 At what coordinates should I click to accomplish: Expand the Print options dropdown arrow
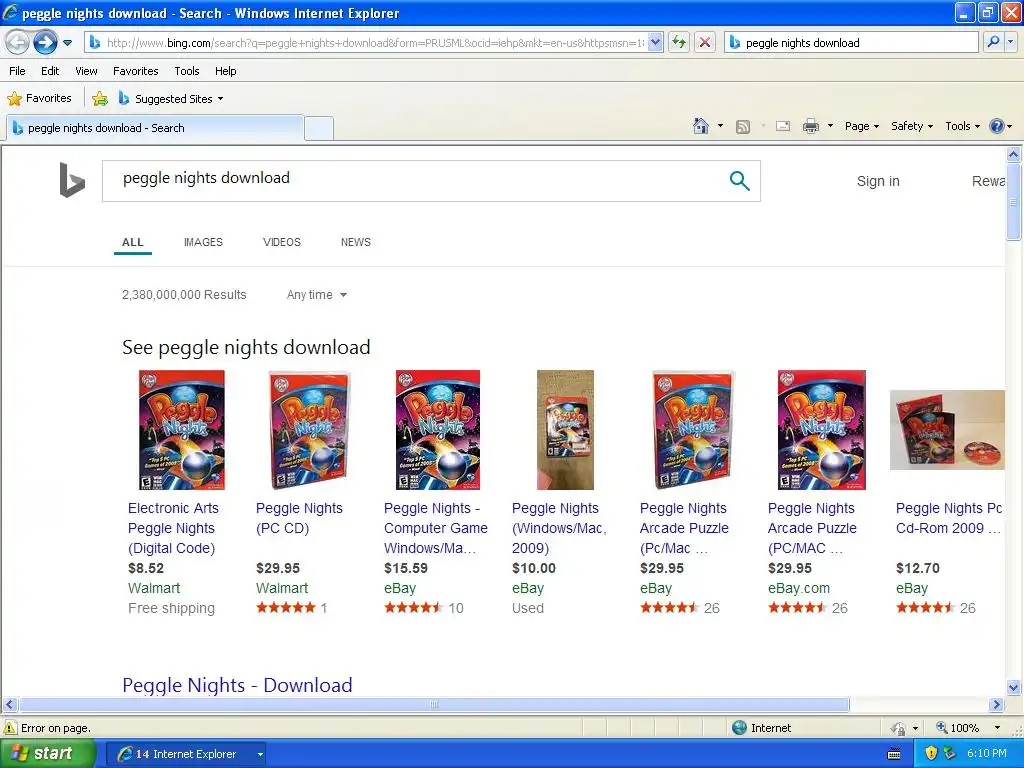click(x=830, y=126)
